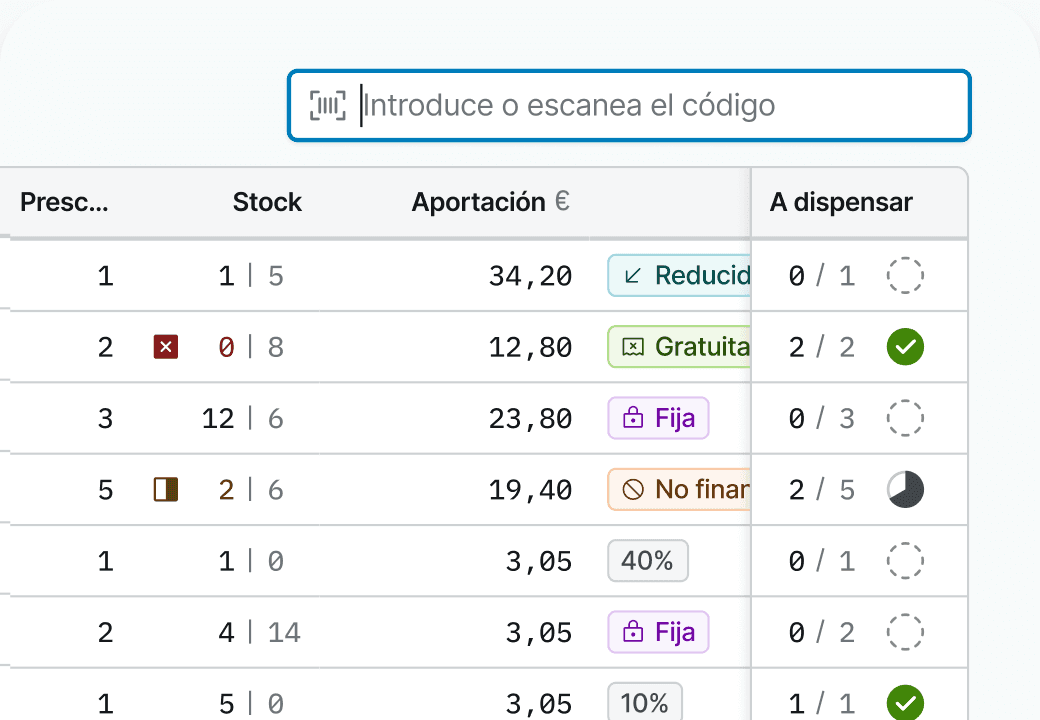
Task: Click the barcode scanner icon
Action: tap(326, 105)
